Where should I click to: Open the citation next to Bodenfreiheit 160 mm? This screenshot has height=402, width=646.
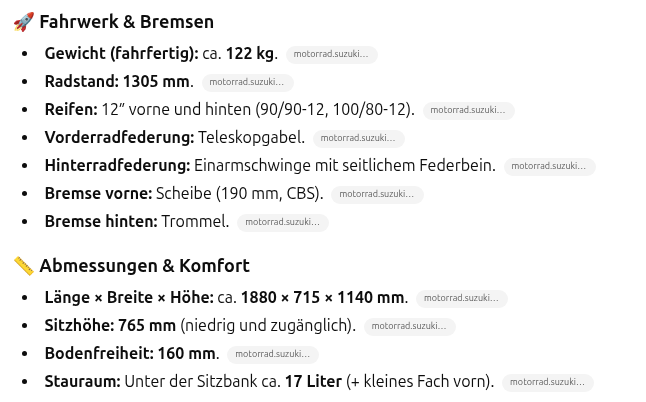[273, 354]
